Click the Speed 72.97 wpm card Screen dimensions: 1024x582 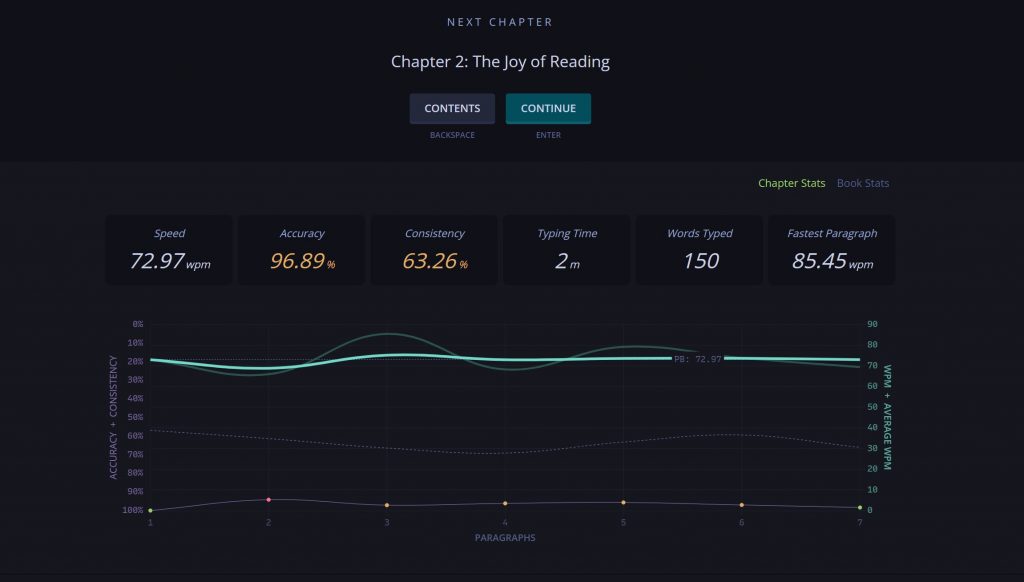(x=169, y=250)
